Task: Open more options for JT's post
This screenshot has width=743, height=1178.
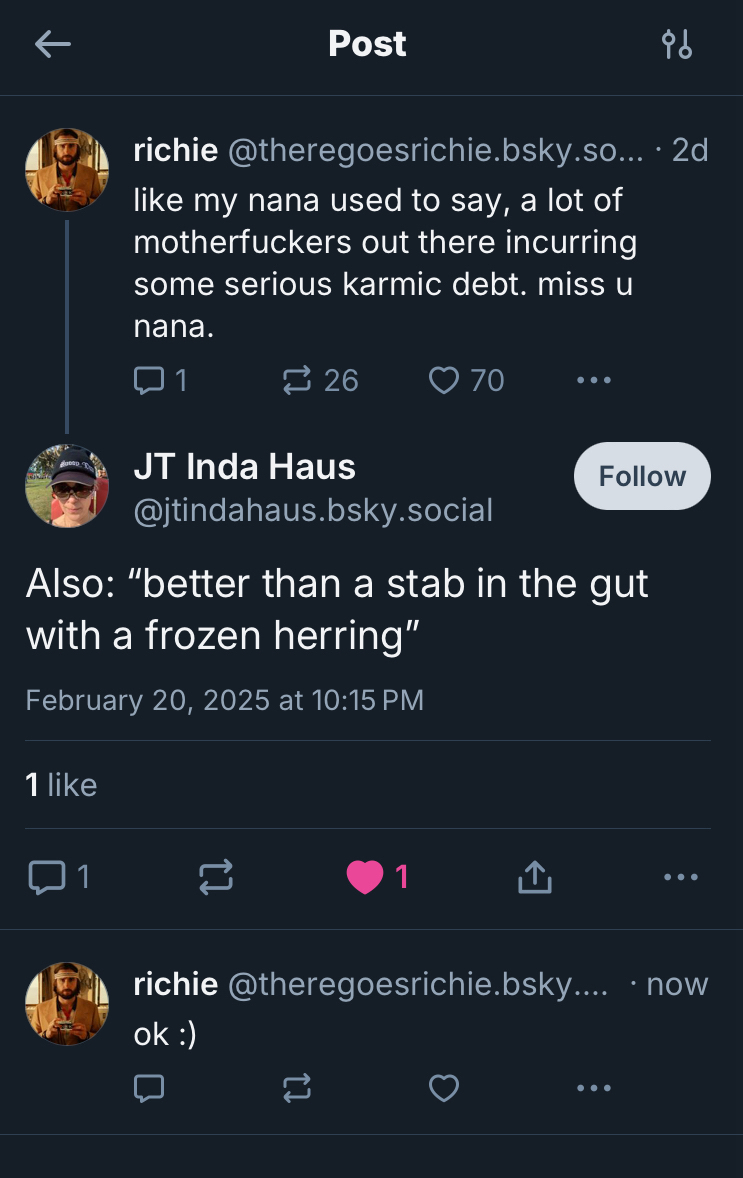Action: point(681,877)
